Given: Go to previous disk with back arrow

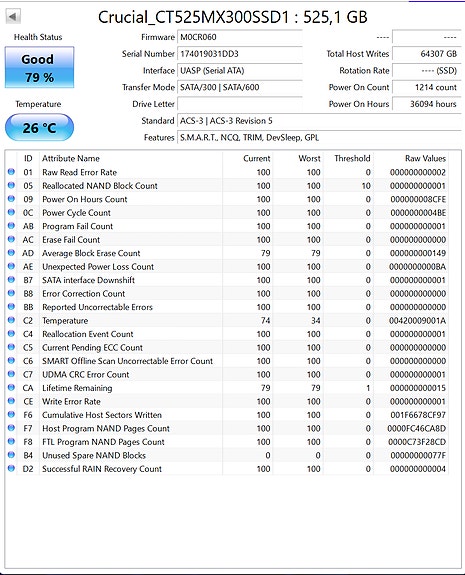Looking at the screenshot, I should pos(13,17).
